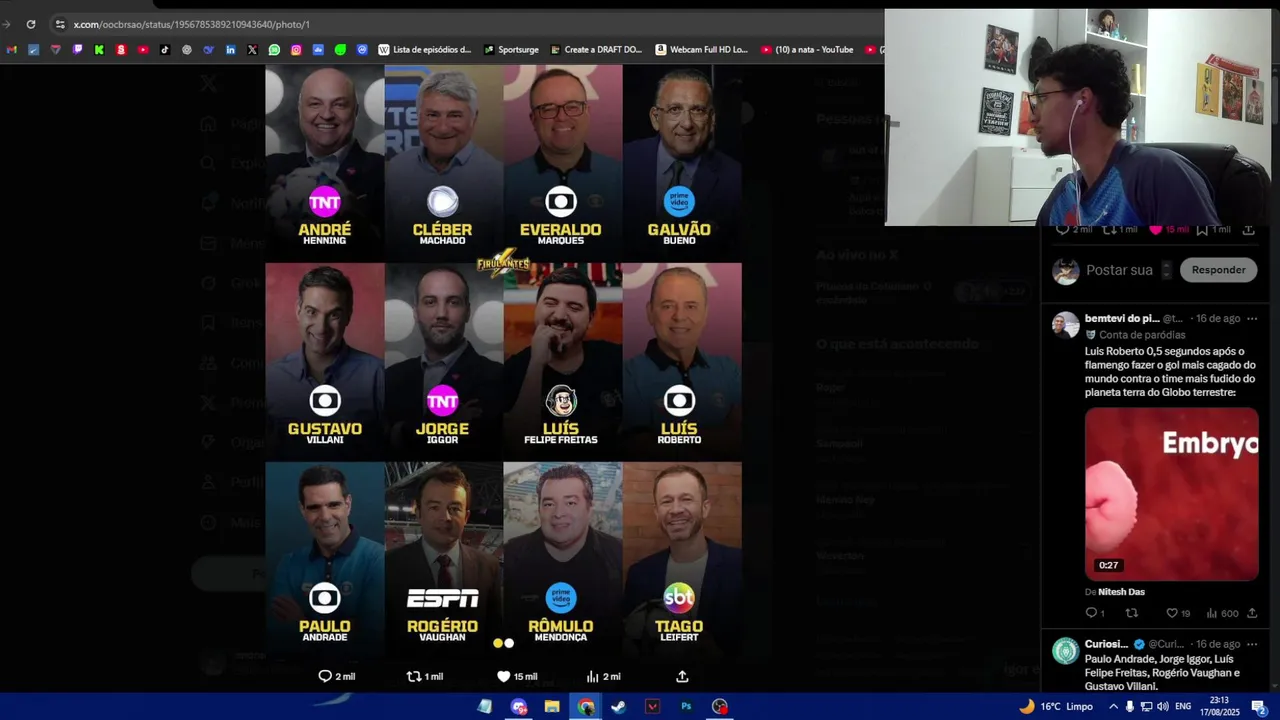Like the photo showing 15 mil likes
The height and width of the screenshot is (720, 1280).
coord(517,676)
